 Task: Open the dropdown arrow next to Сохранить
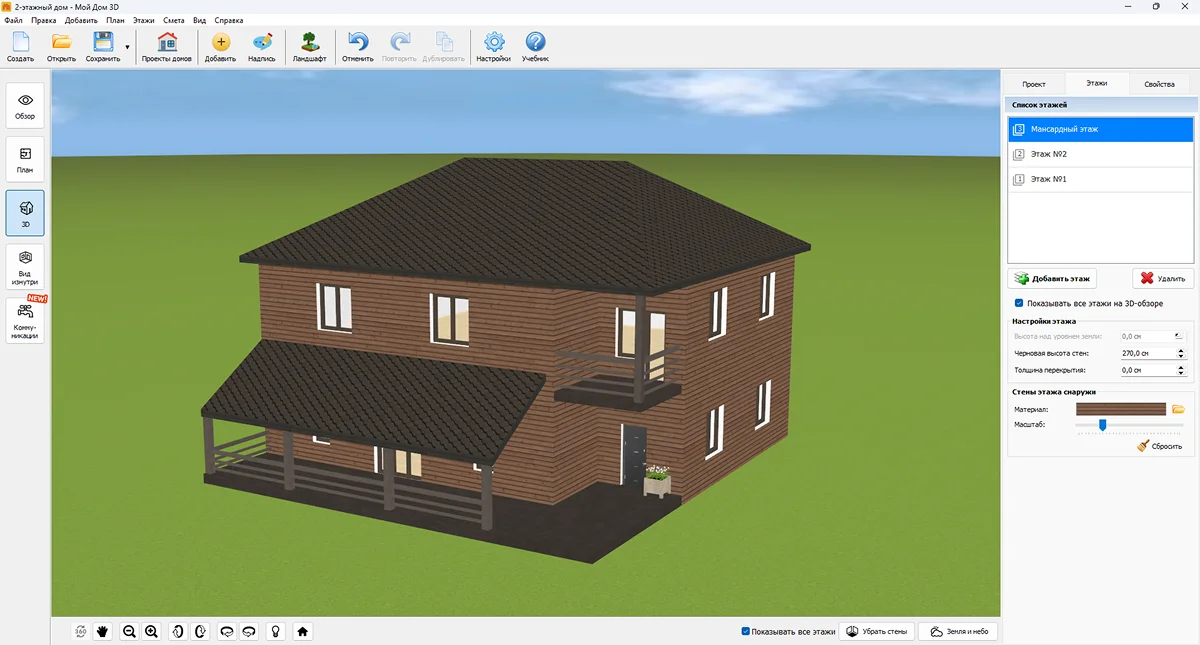tap(127, 47)
